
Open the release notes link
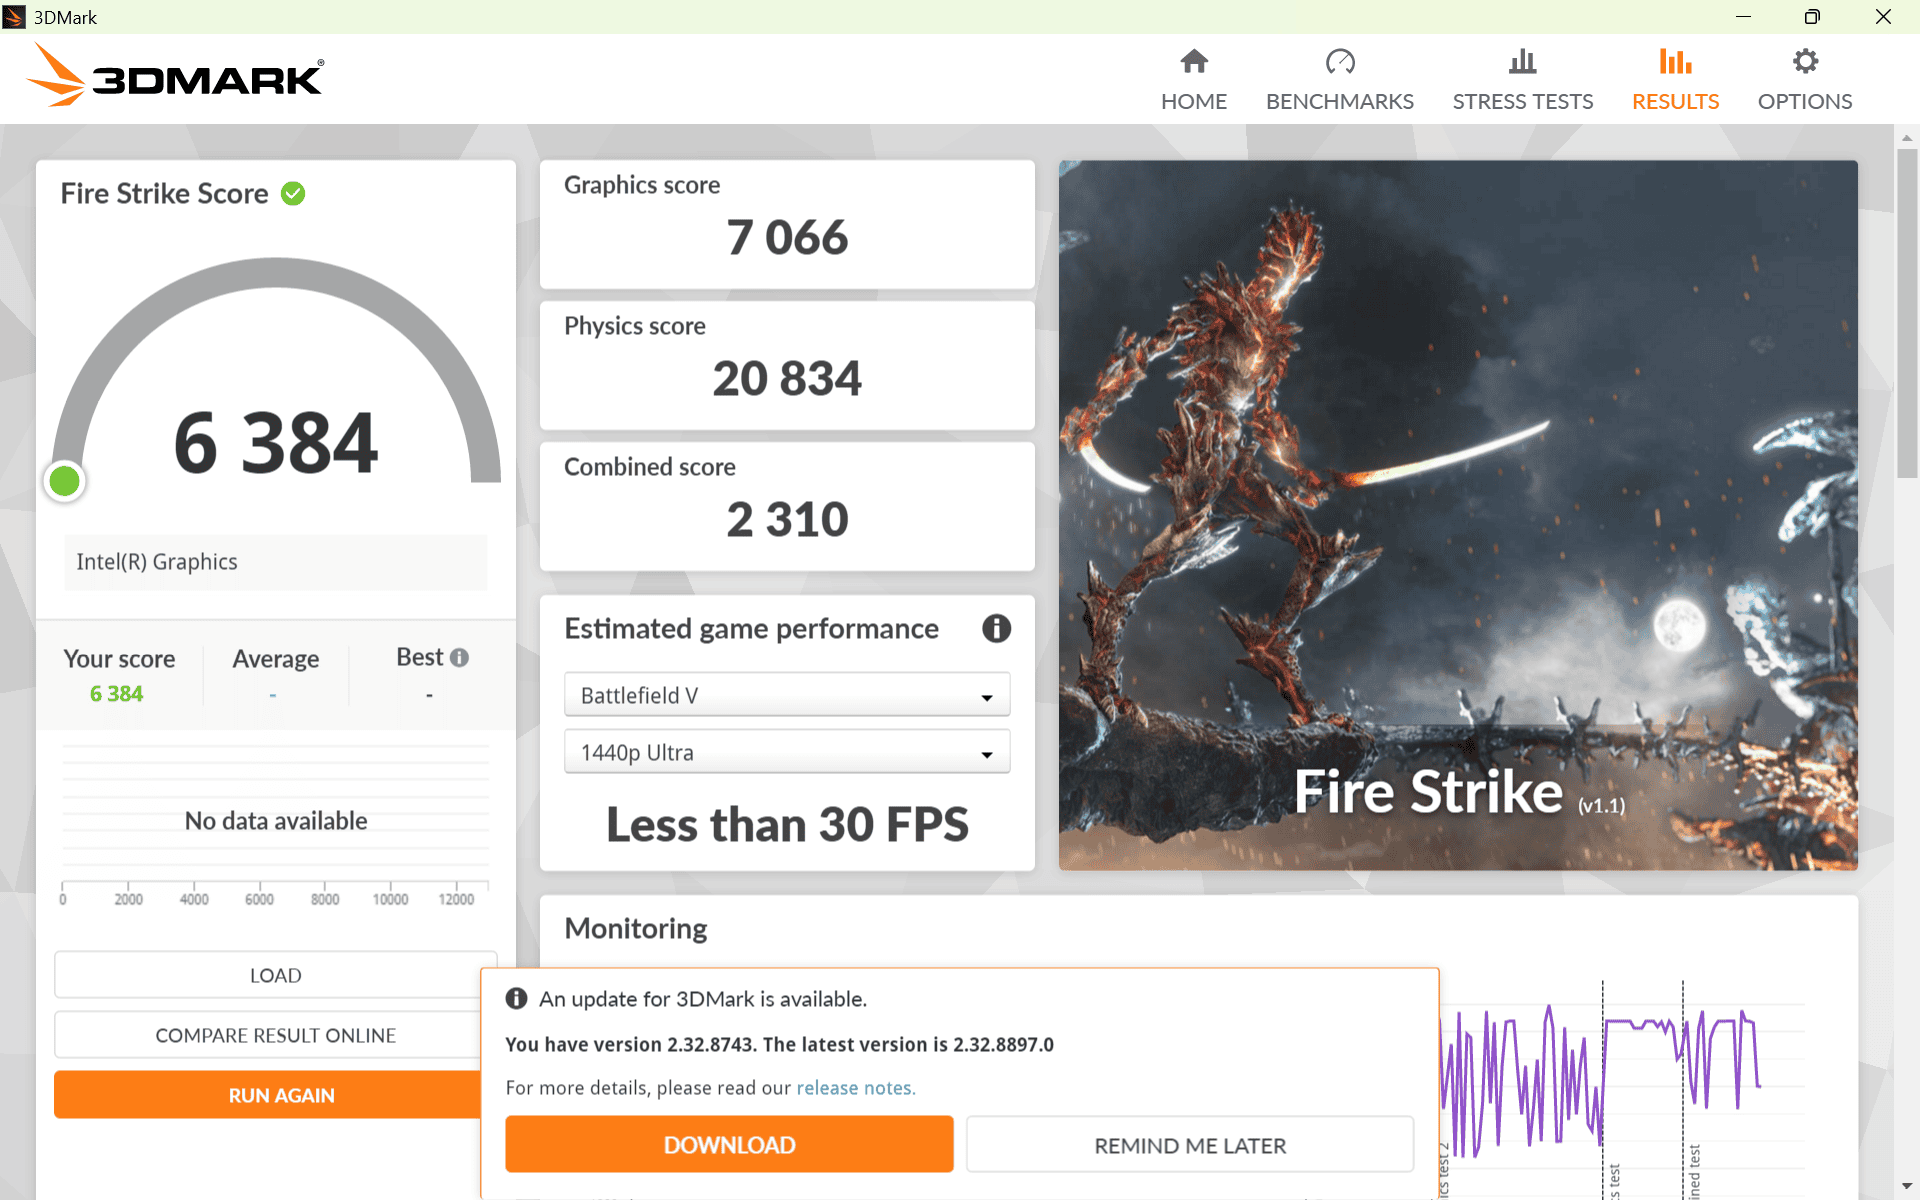click(854, 1088)
